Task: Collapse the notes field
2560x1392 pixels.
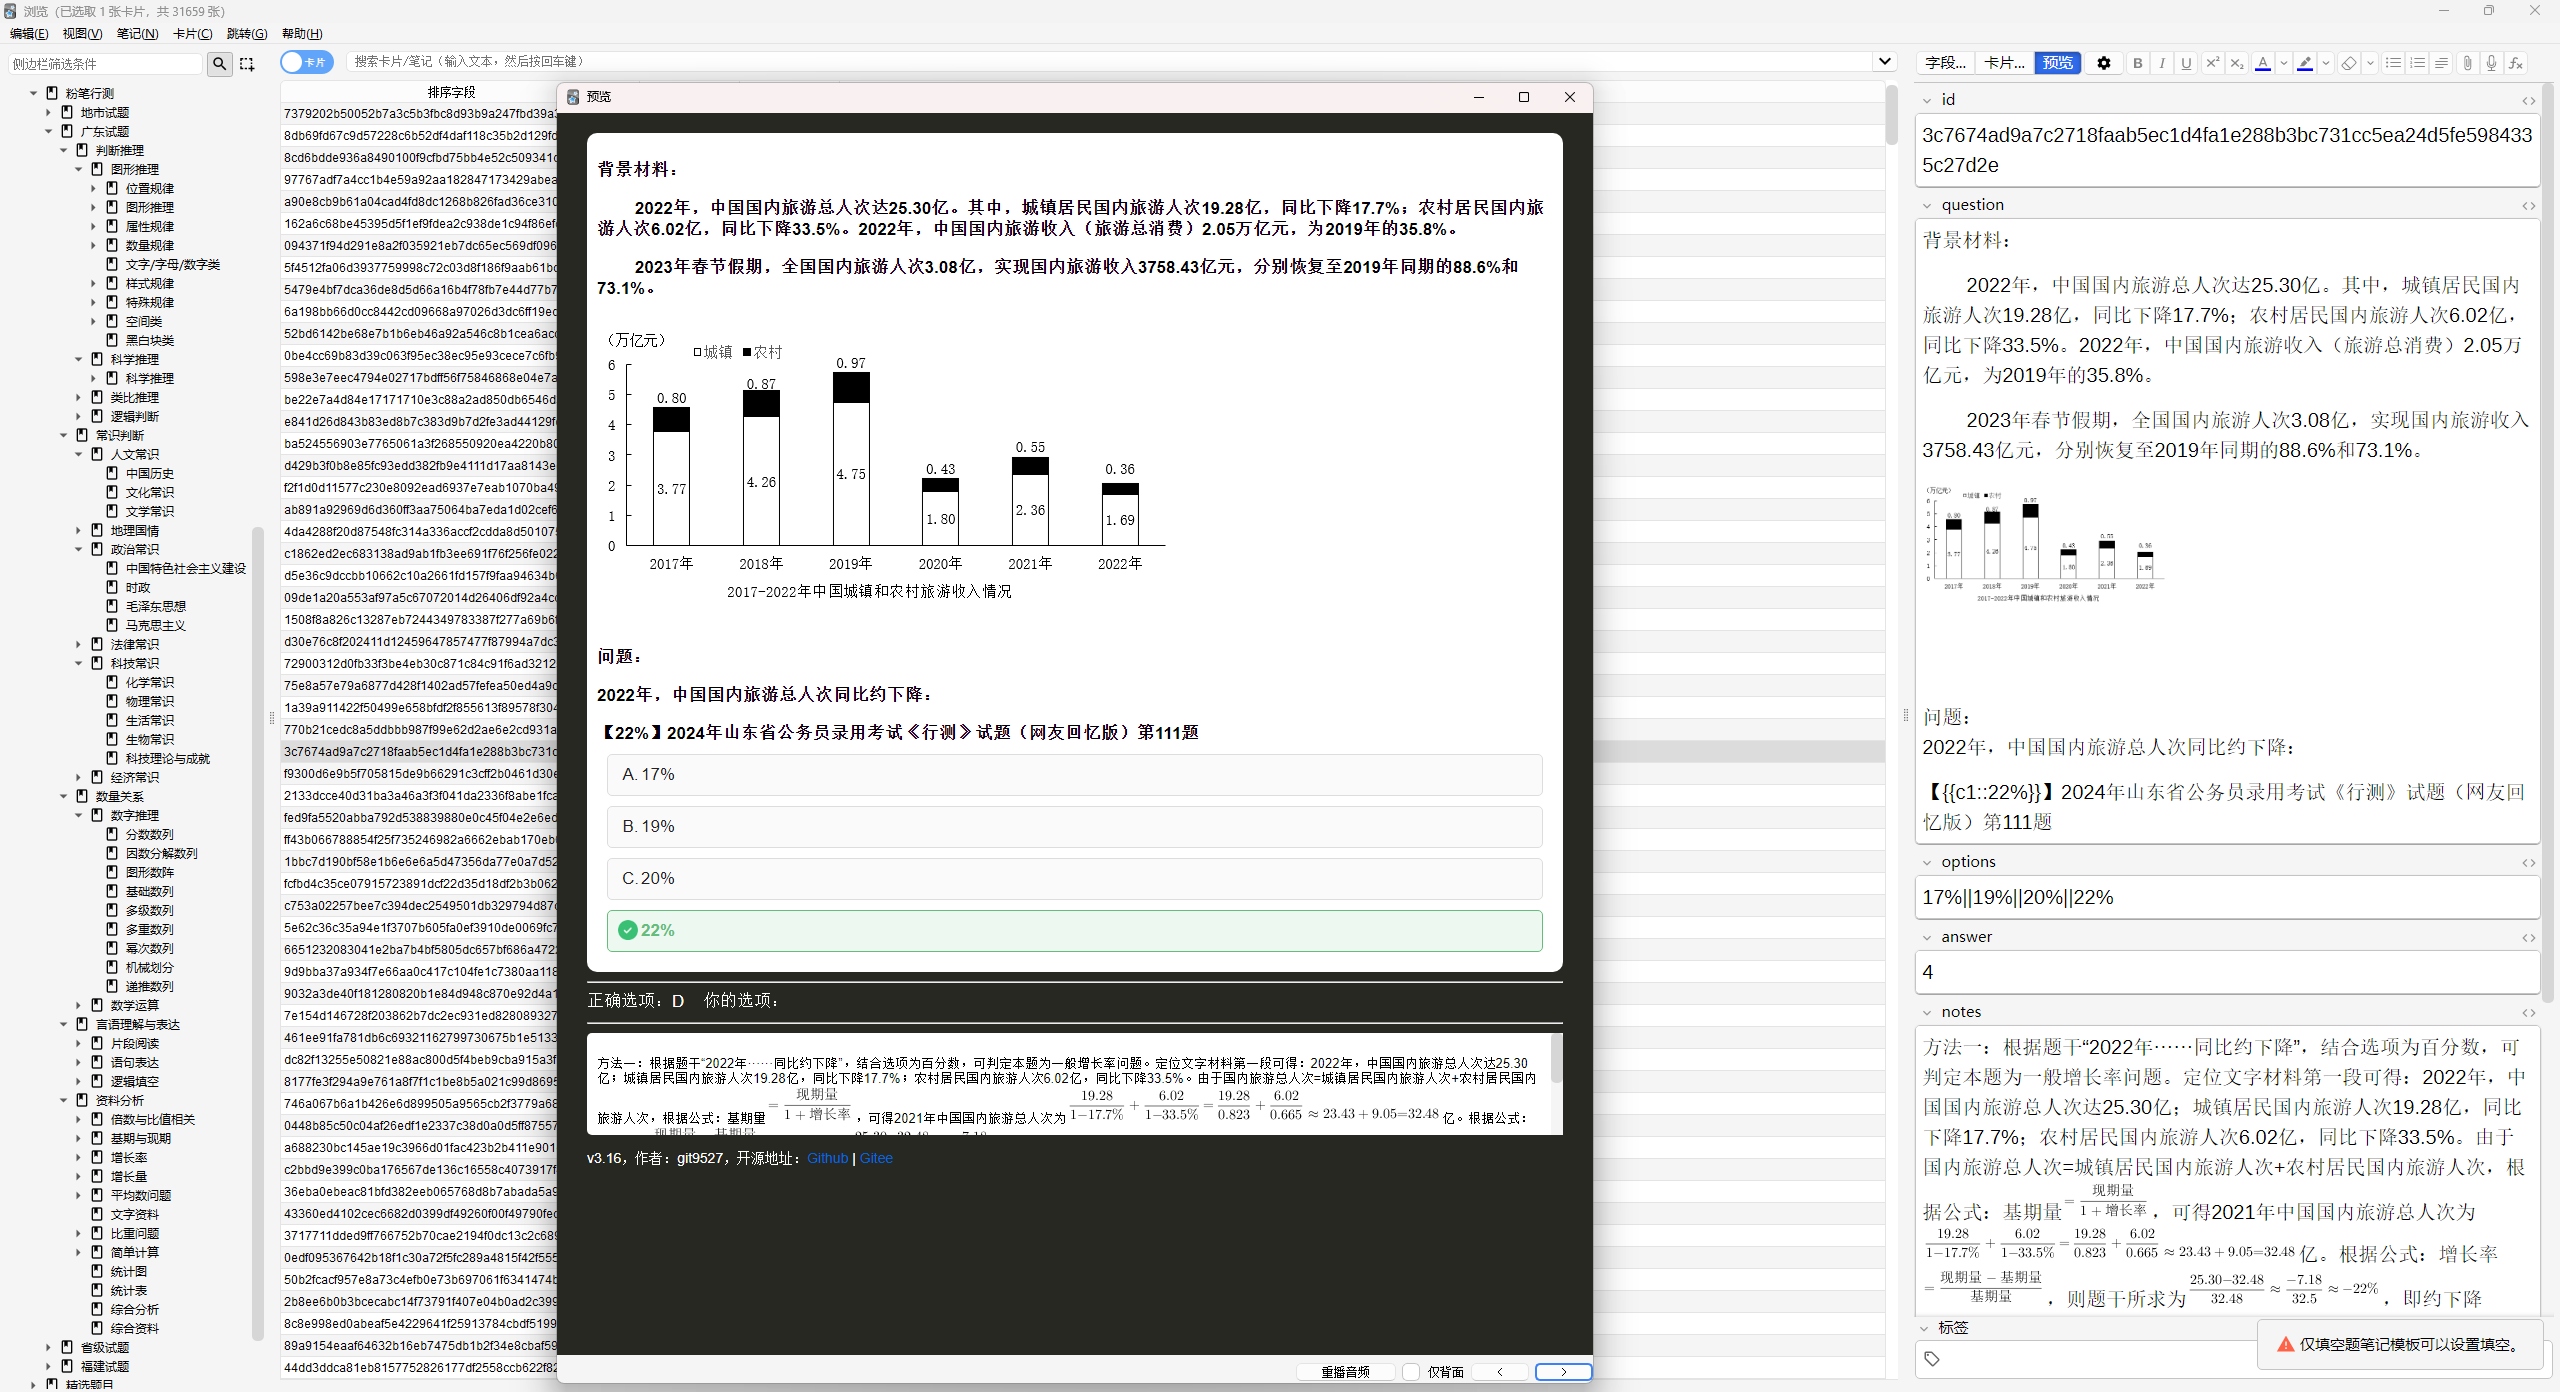Action: click(1927, 1012)
